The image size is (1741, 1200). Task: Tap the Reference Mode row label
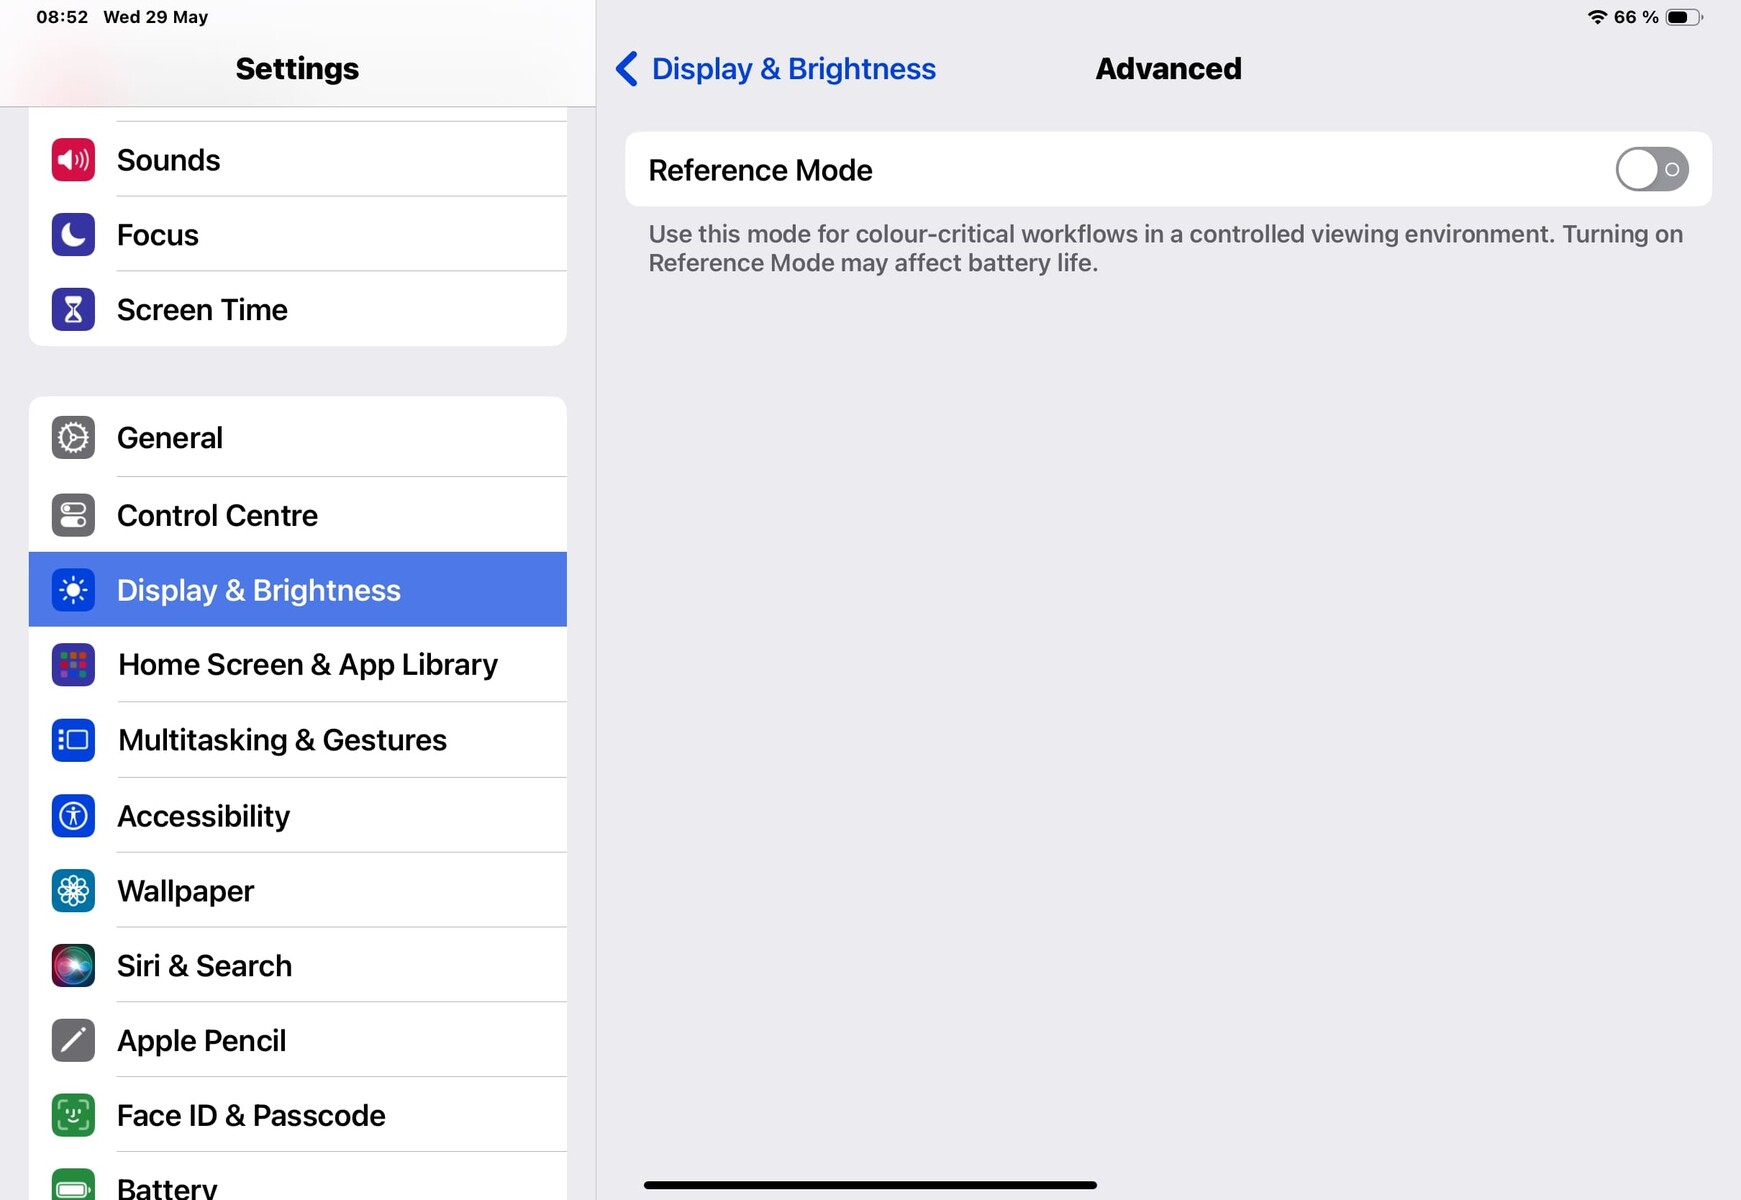click(x=760, y=170)
